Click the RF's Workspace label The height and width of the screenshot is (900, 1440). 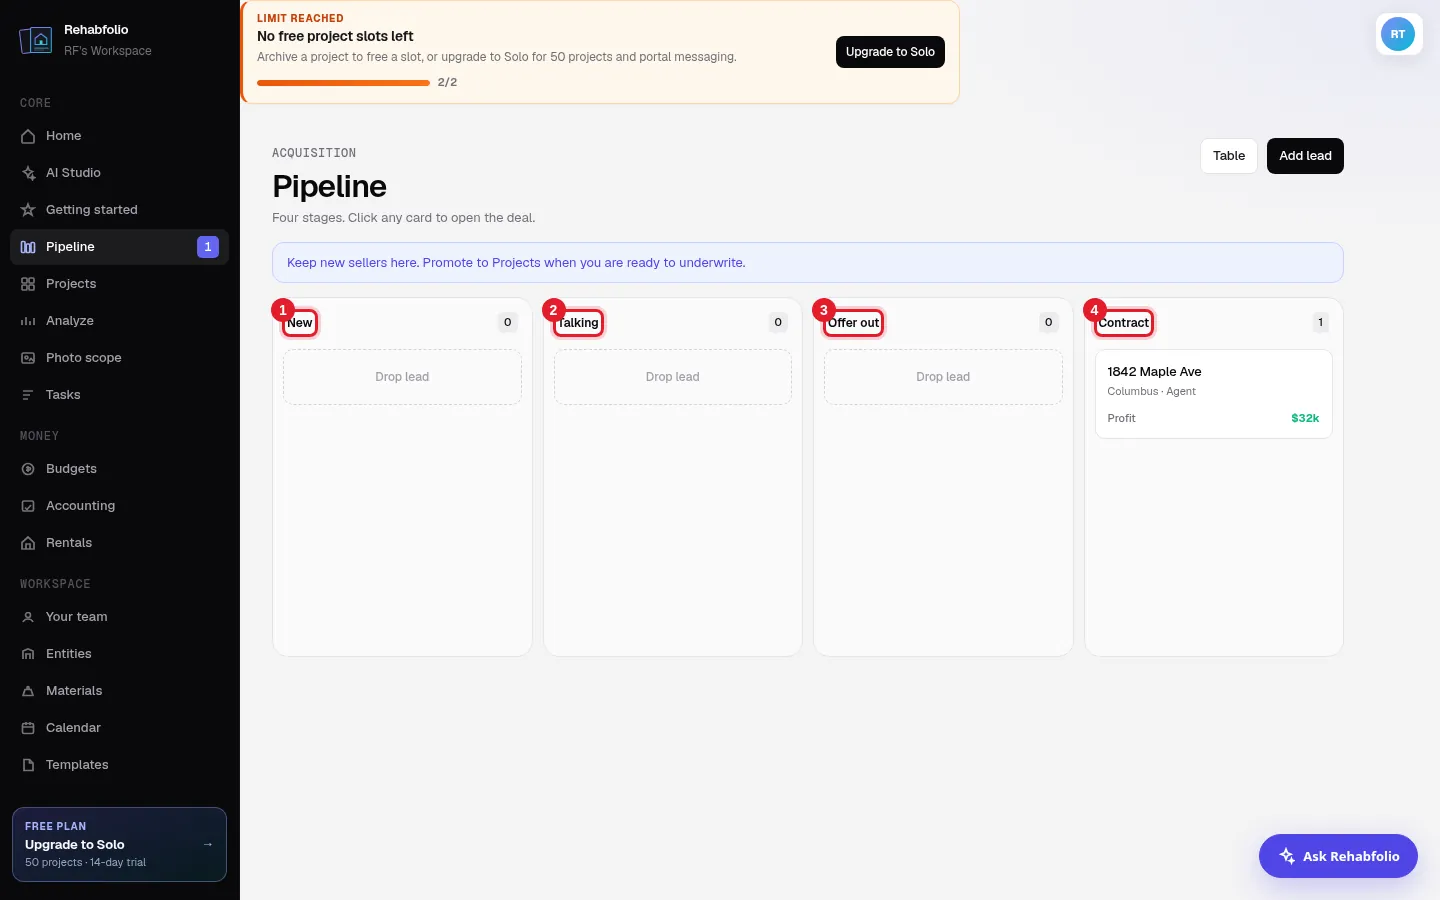108,51
